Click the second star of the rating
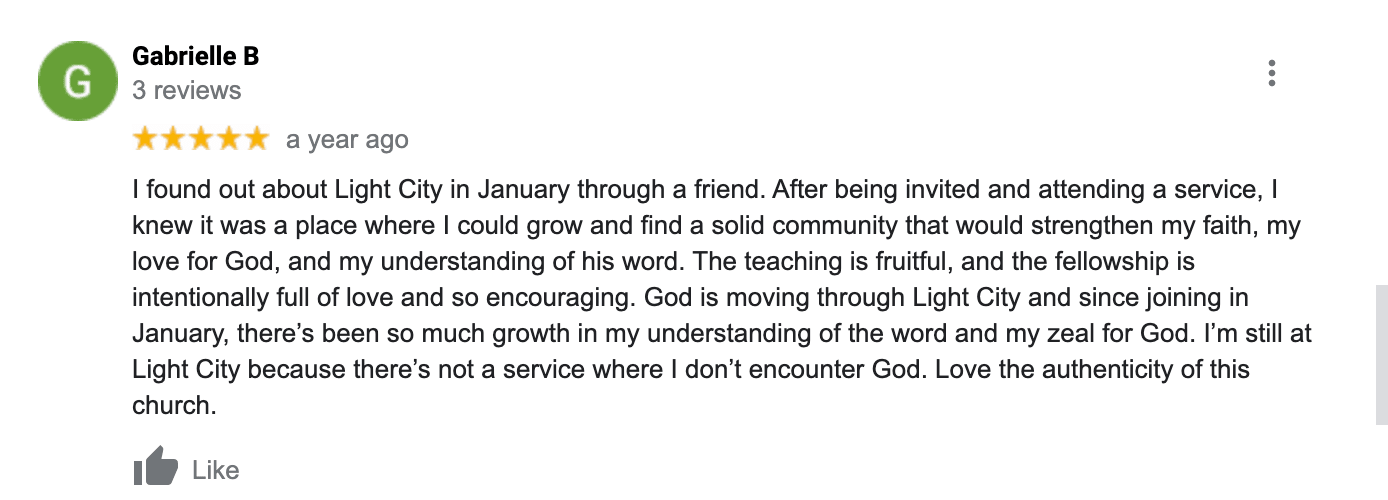Viewport: 1388px width, 500px height. [174, 139]
